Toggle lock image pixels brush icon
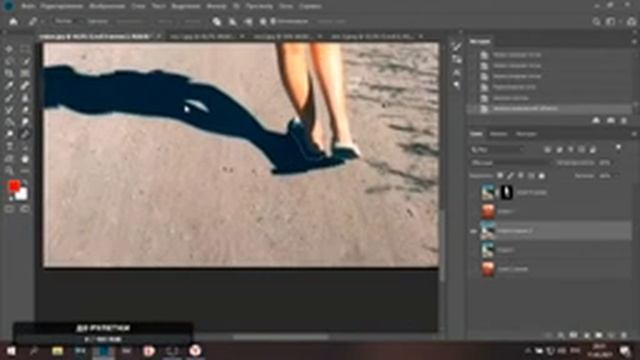Viewport: 640px width, 360px height. (x=510, y=176)
